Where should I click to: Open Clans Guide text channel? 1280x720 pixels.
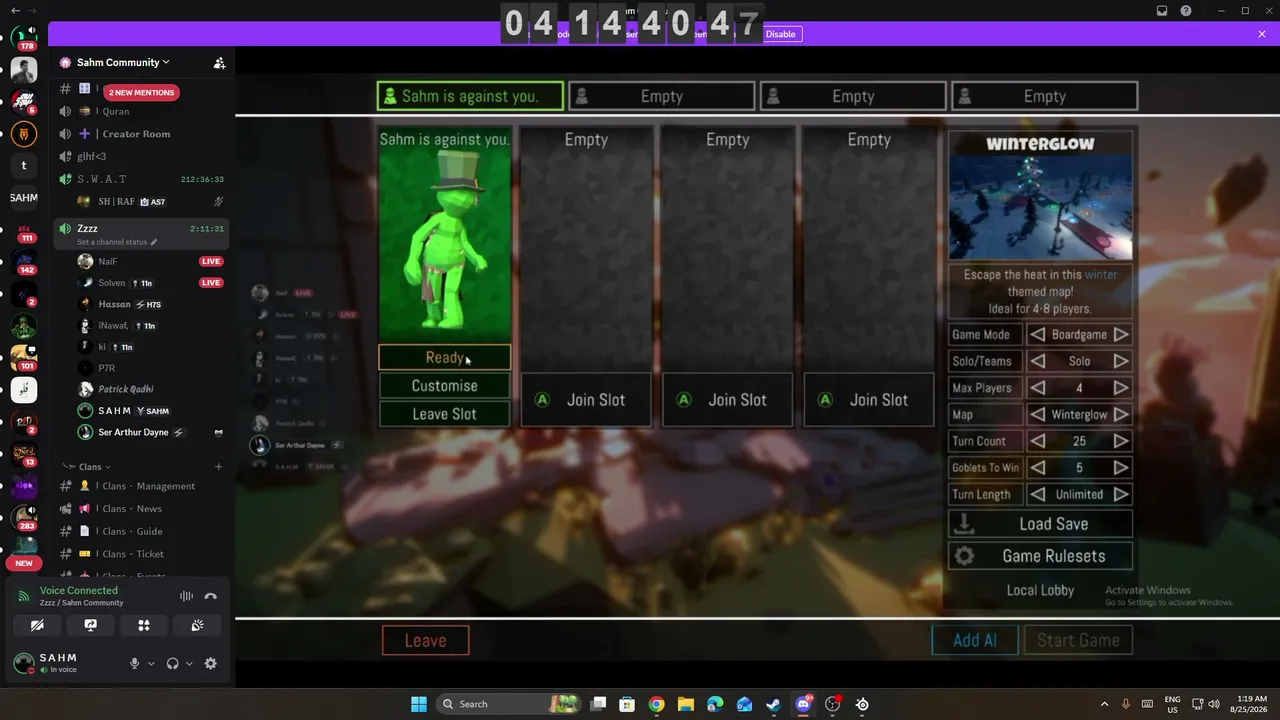point(142,531)
